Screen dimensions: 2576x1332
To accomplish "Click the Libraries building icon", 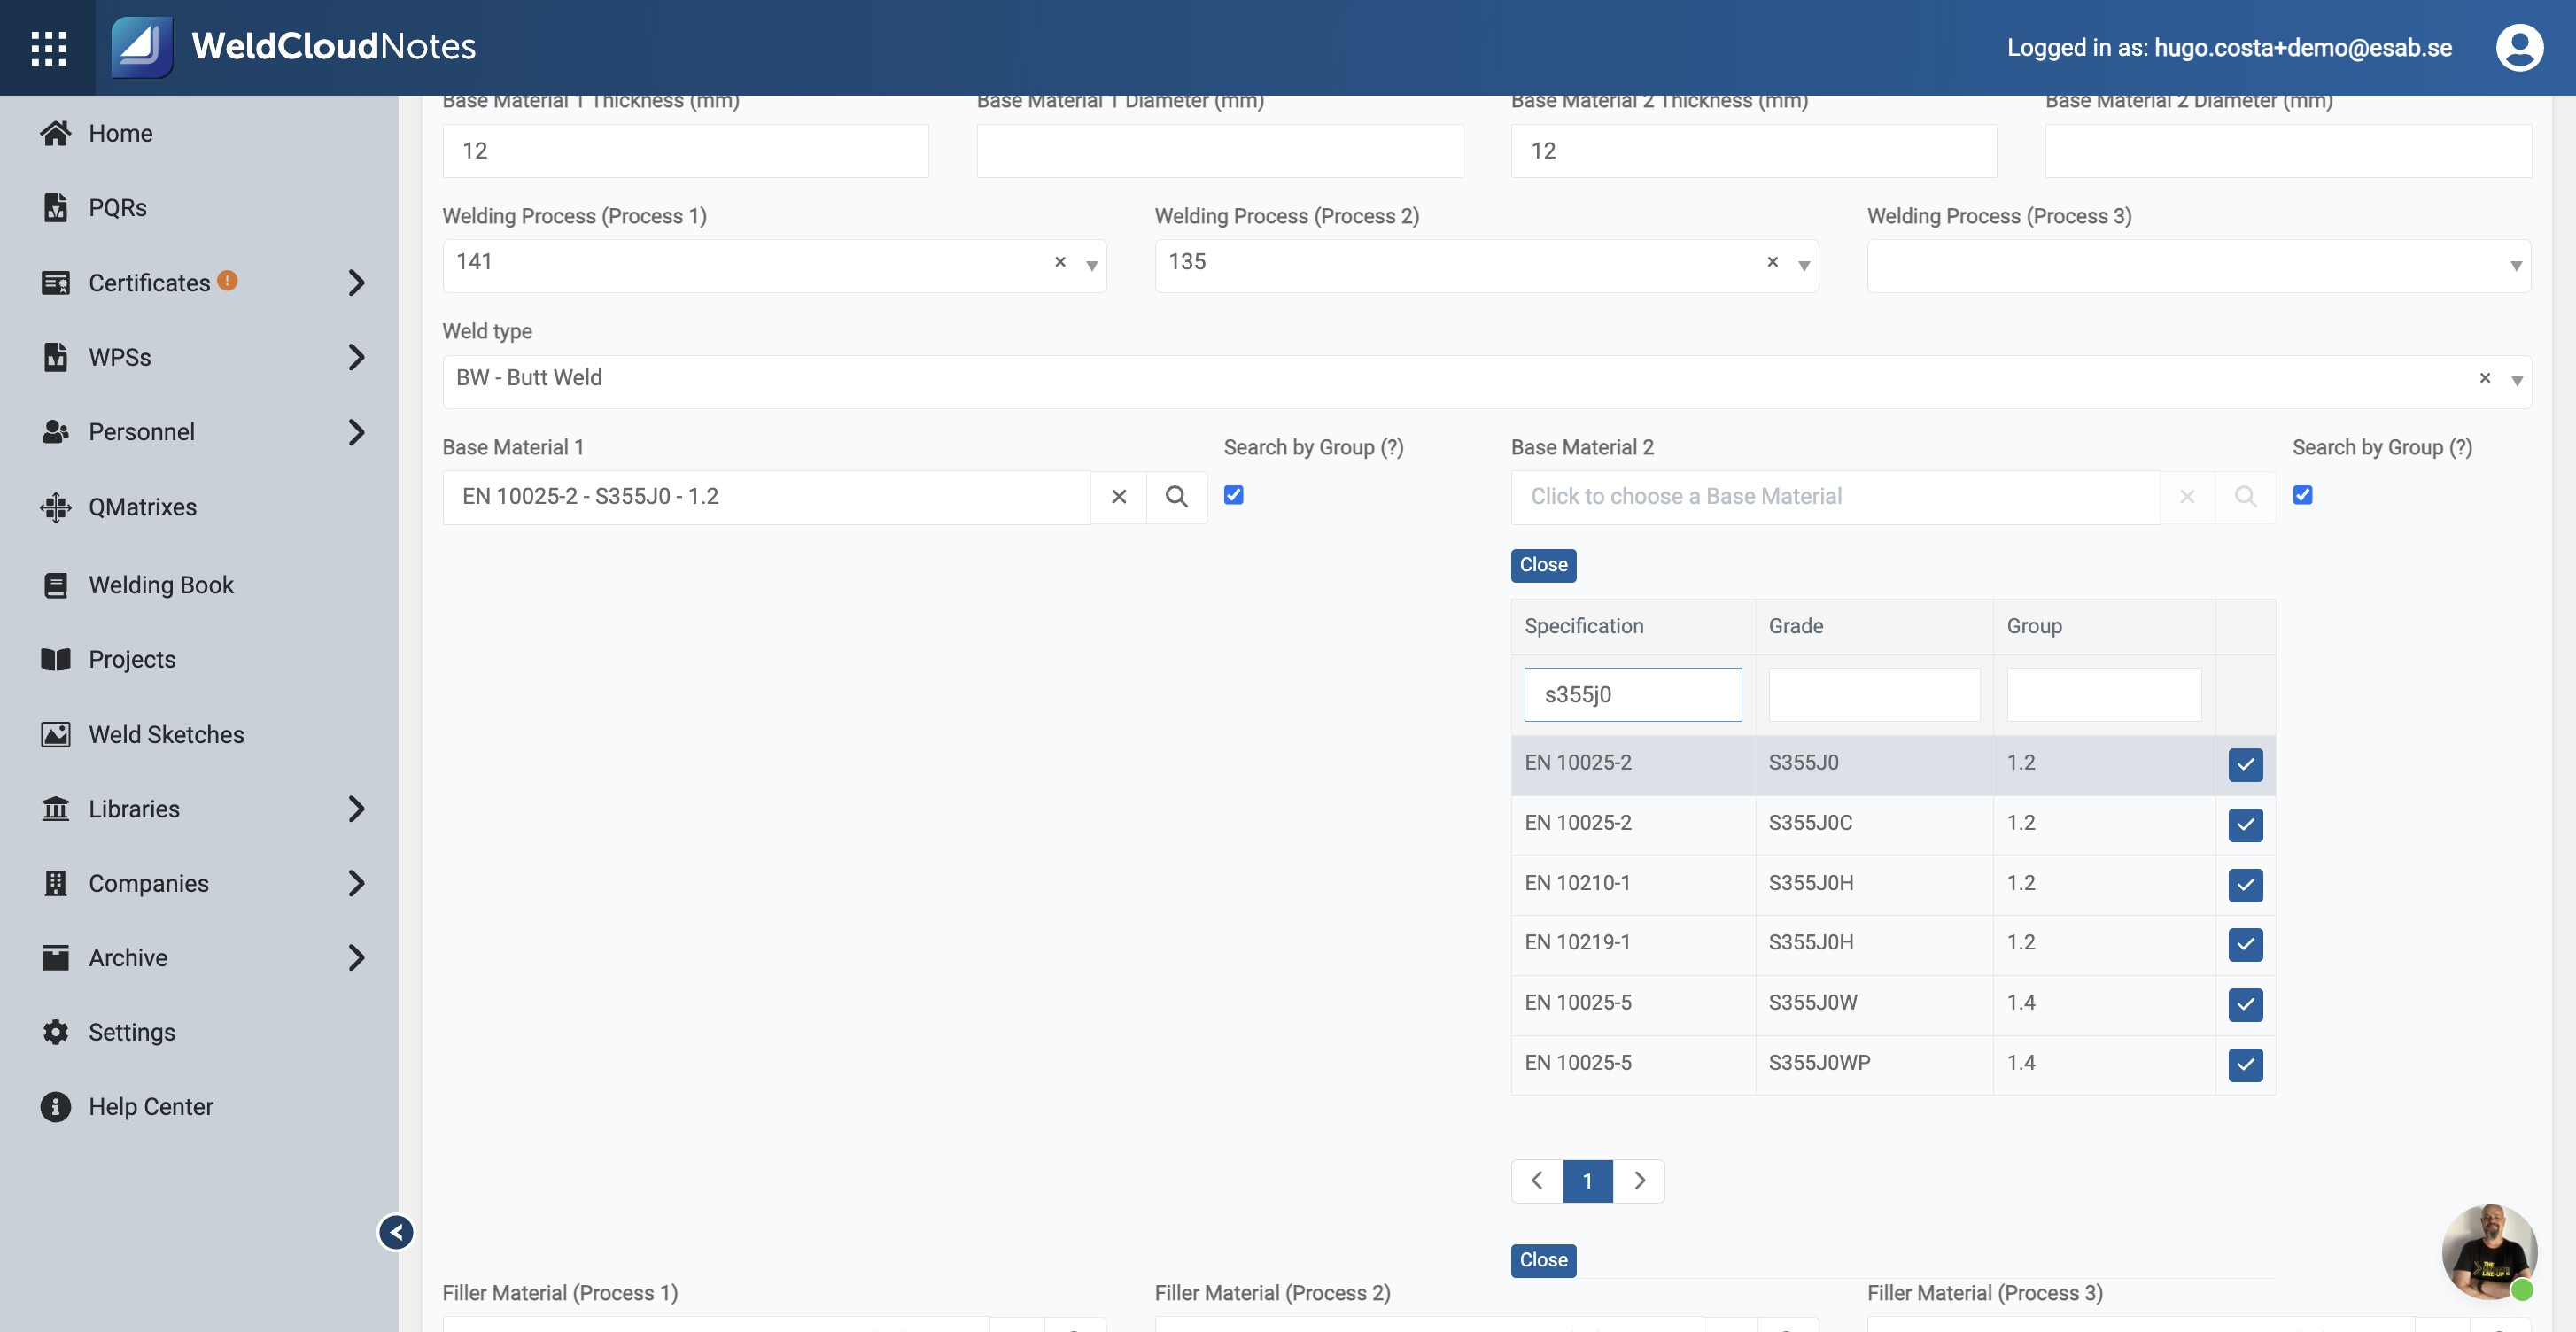I will [x=56, y=809].
